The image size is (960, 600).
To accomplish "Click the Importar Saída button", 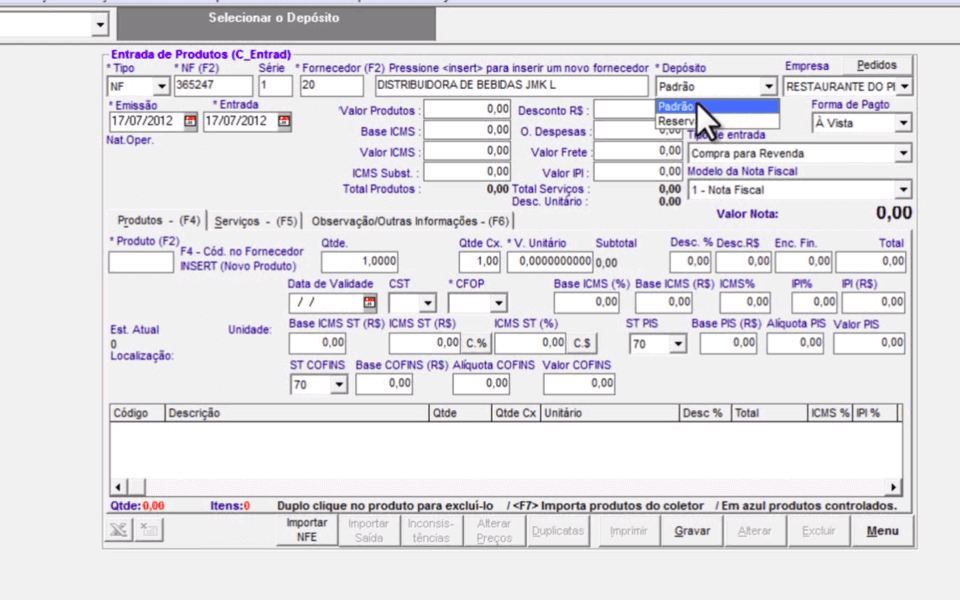I will (x=369, y=530).
